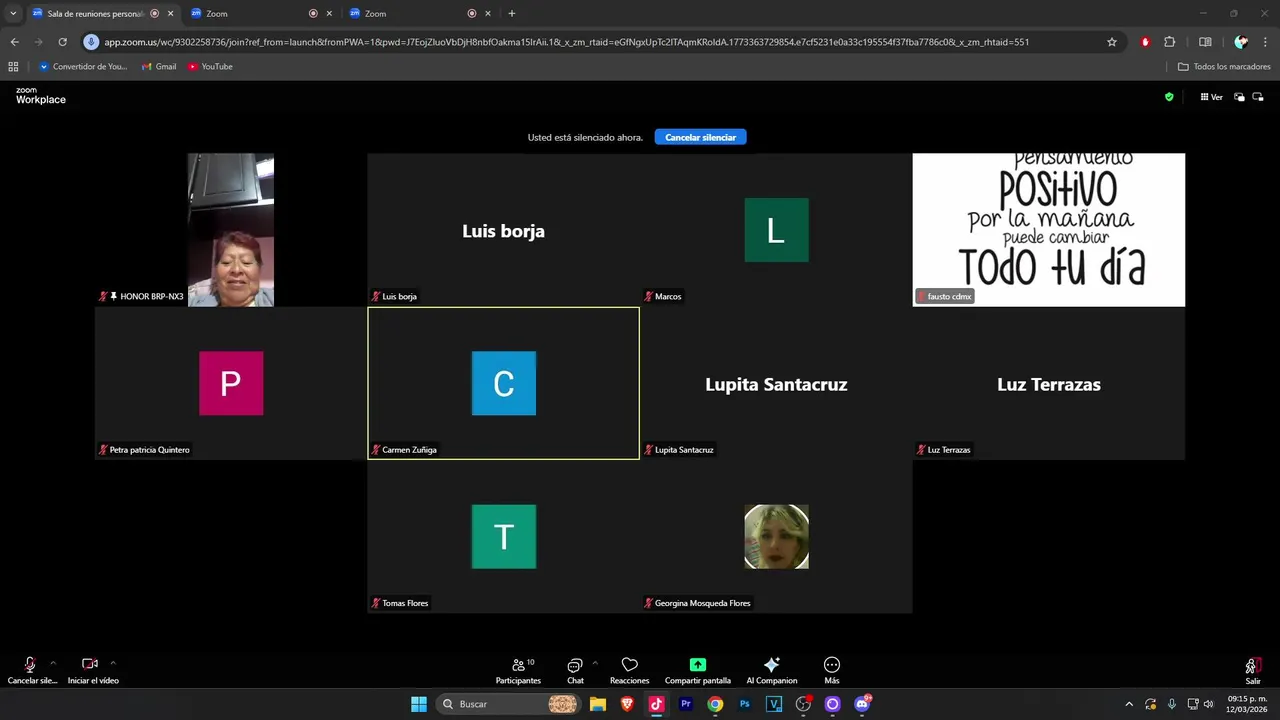Open Premiere Pro from the taskbar

pyautogui.click(x=686, y=704)
